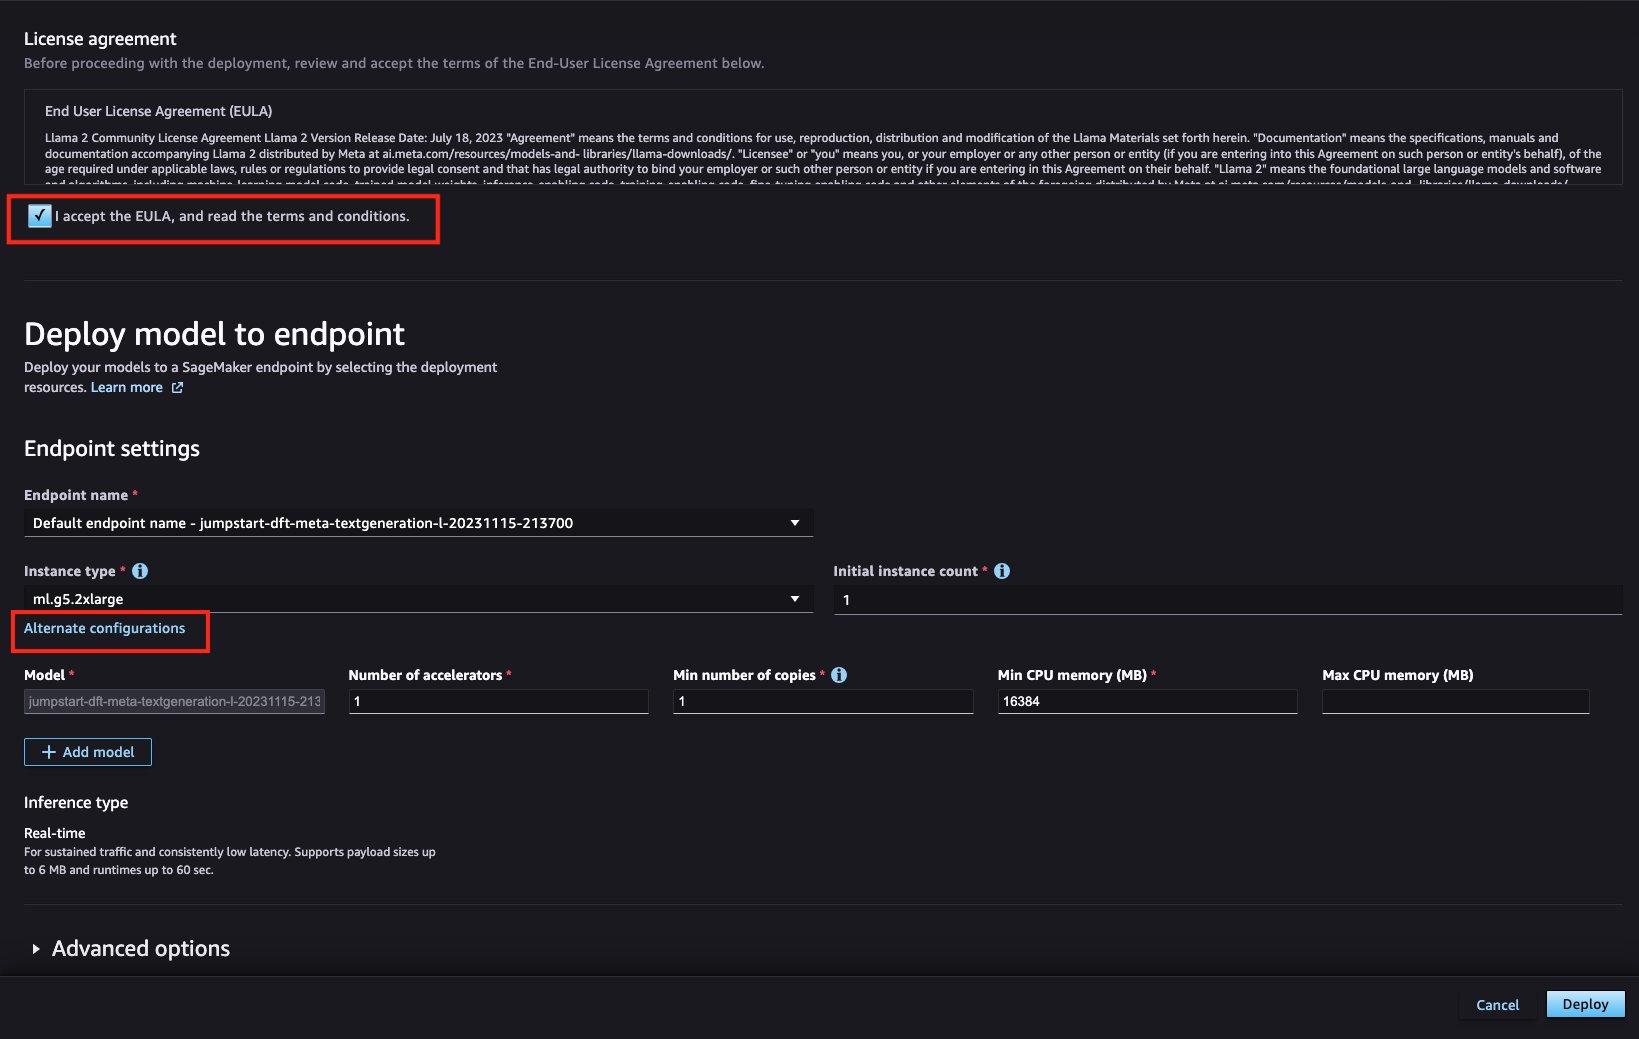Image resolution: width=1639 pixels, height=1039 pixels.
Task: Click the Min number of copies info icon
Action: pos(839,675)
